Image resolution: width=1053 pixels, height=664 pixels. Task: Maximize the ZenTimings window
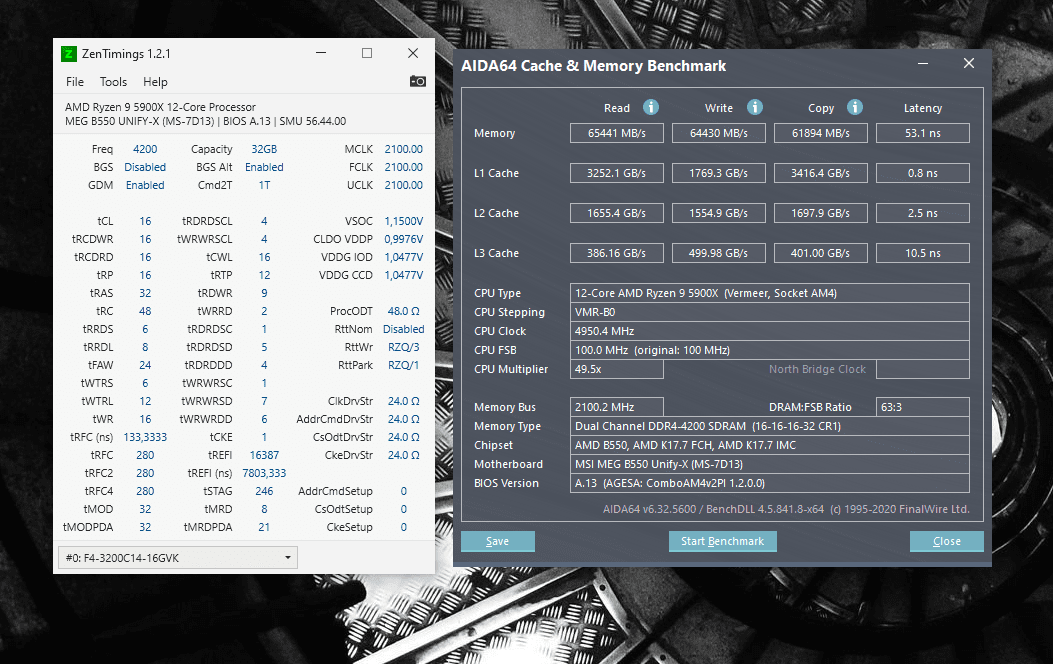point(367,53)
